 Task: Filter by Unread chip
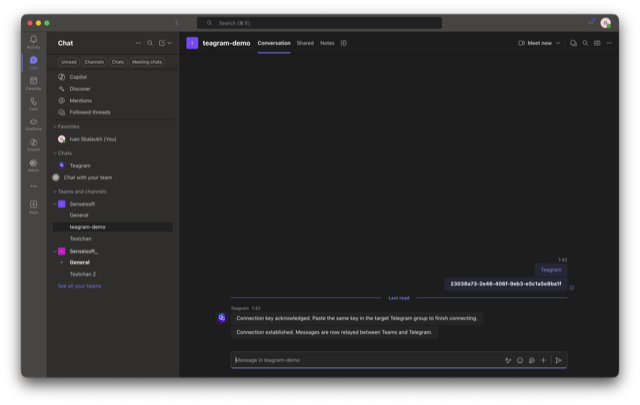pos(69,62)
